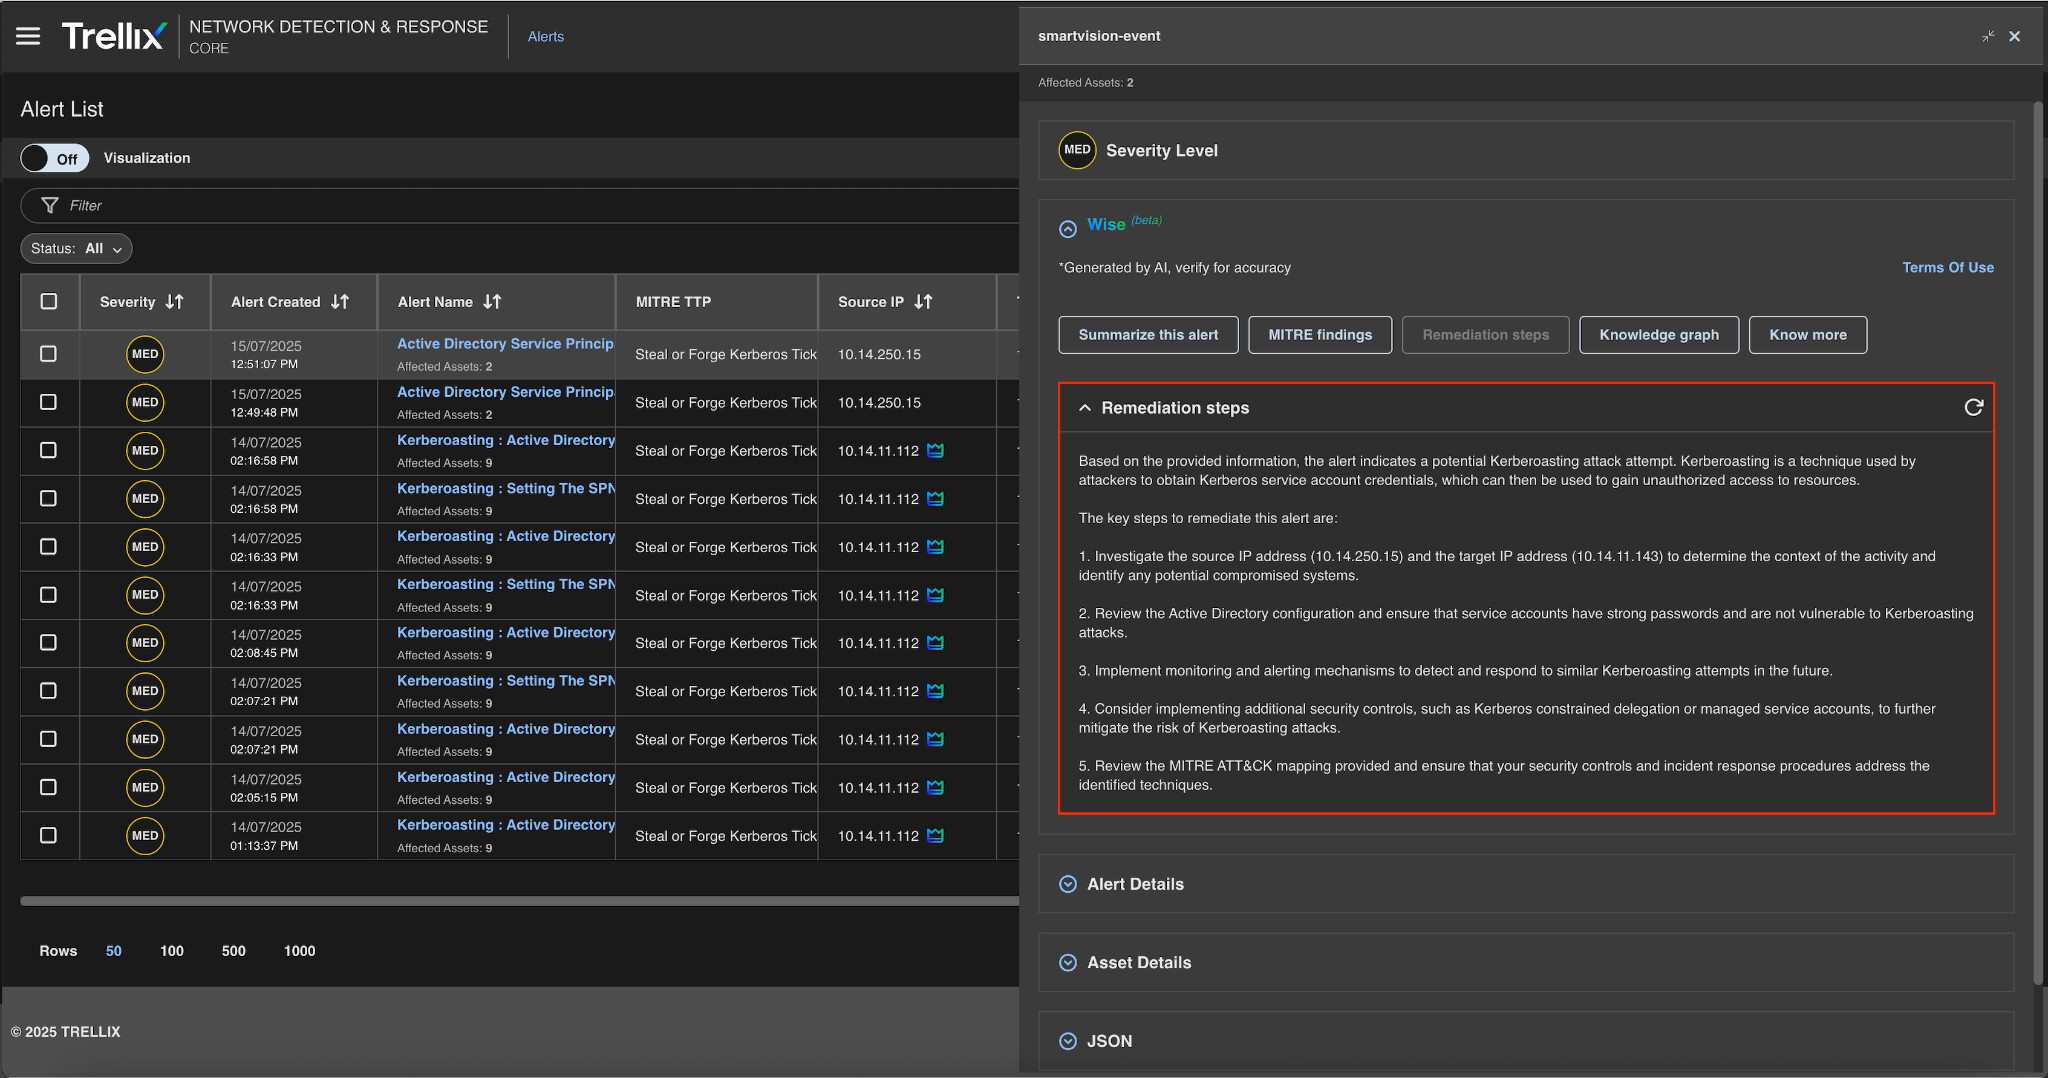Open the Terms Of Use link
The height and width of the screenshot is (1078, 2048).
[1947, 268]
